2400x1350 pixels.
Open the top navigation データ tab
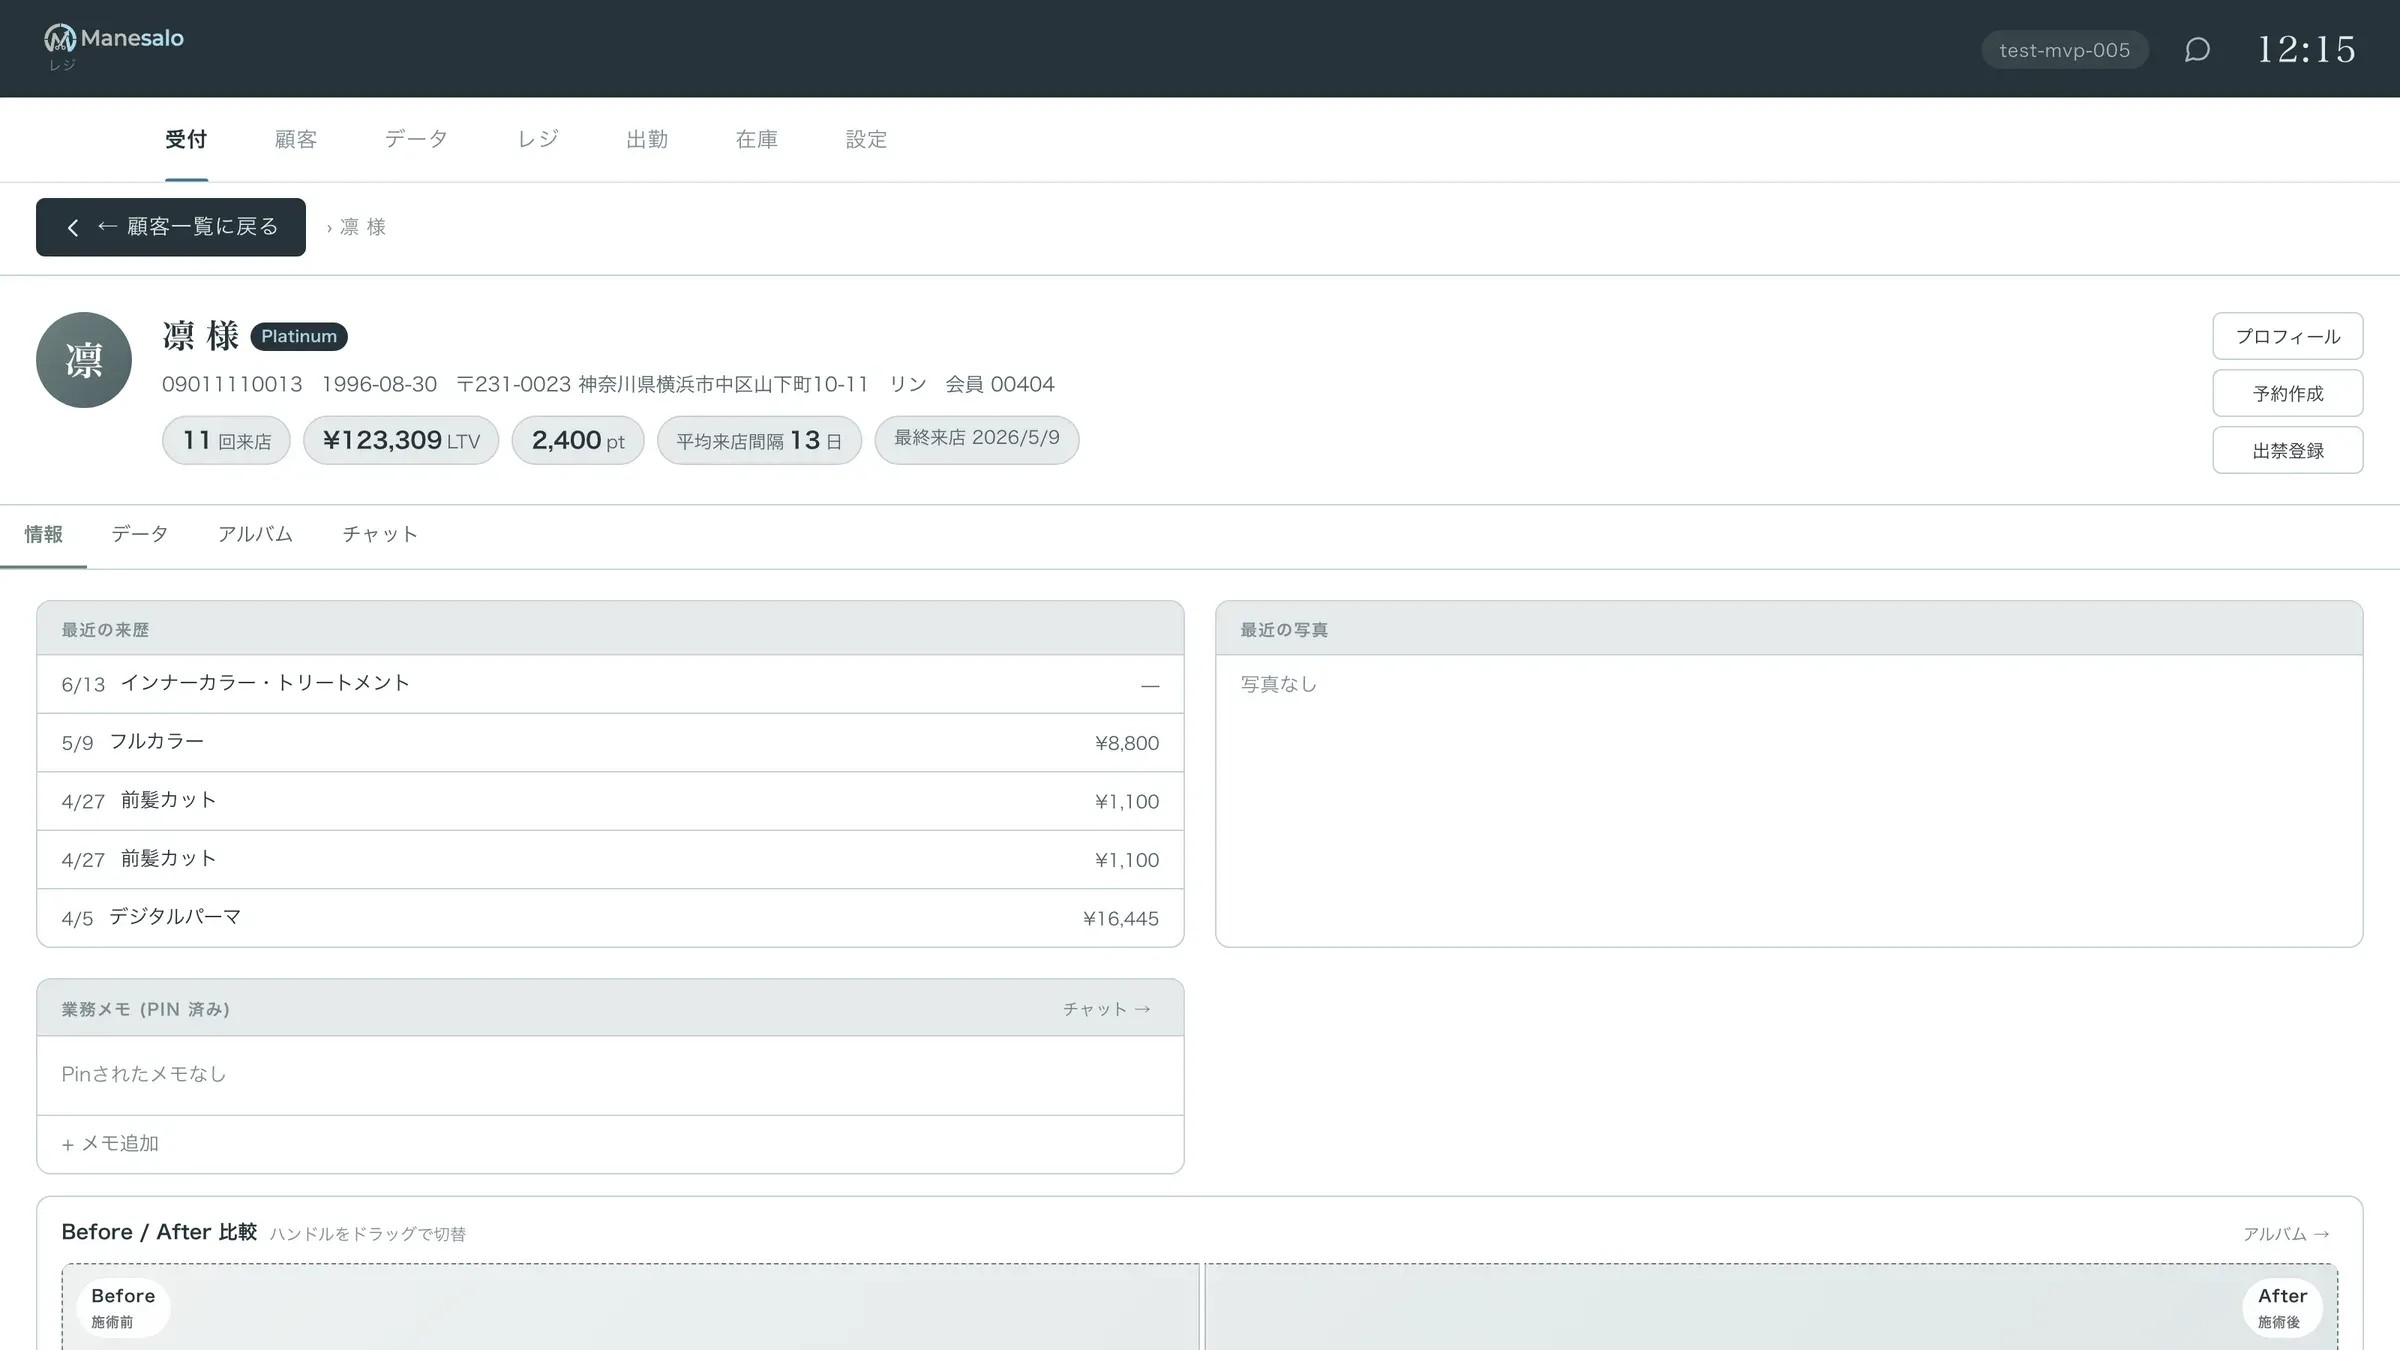[416, 139]
